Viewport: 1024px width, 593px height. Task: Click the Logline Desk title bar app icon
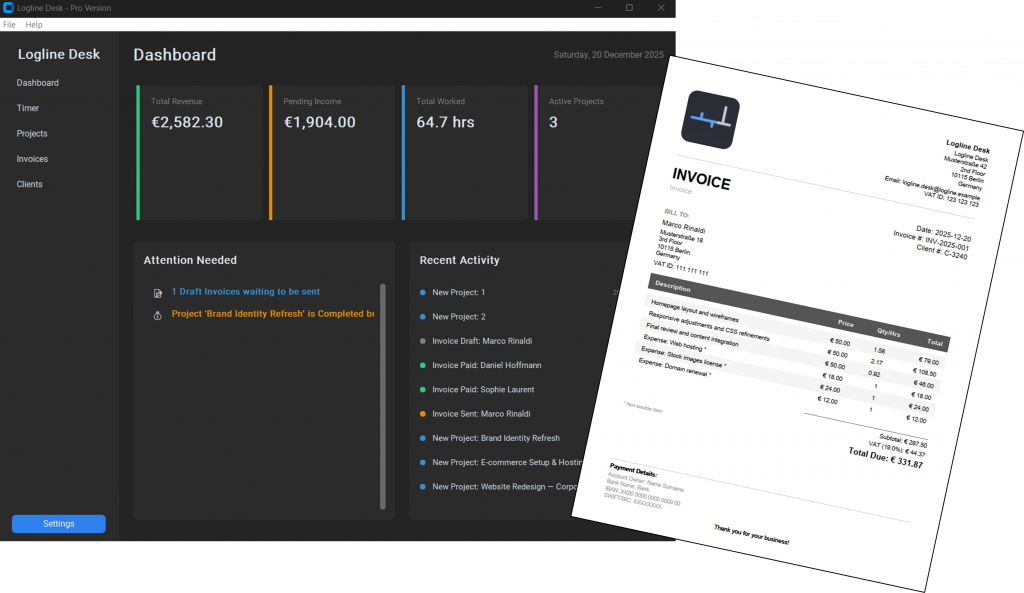9,8
